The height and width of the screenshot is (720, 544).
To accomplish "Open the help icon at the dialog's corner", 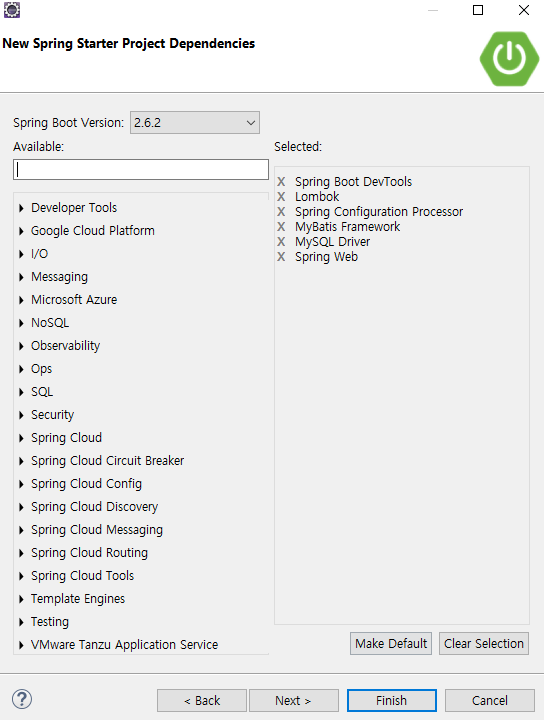I will [x=22, y=699].
